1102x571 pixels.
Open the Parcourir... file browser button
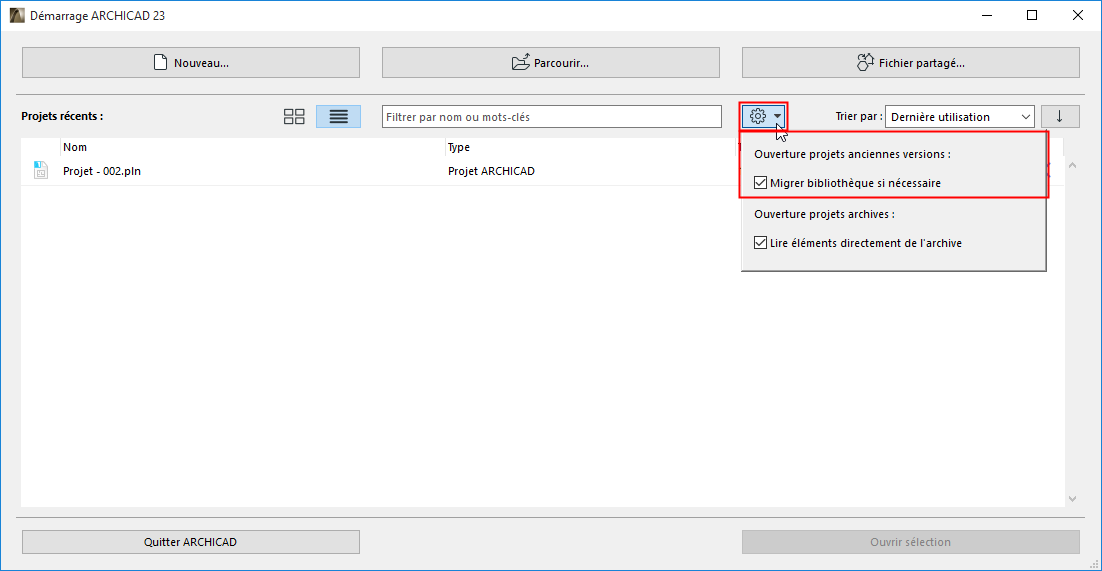pyautogui.click(x=550, y=63)
